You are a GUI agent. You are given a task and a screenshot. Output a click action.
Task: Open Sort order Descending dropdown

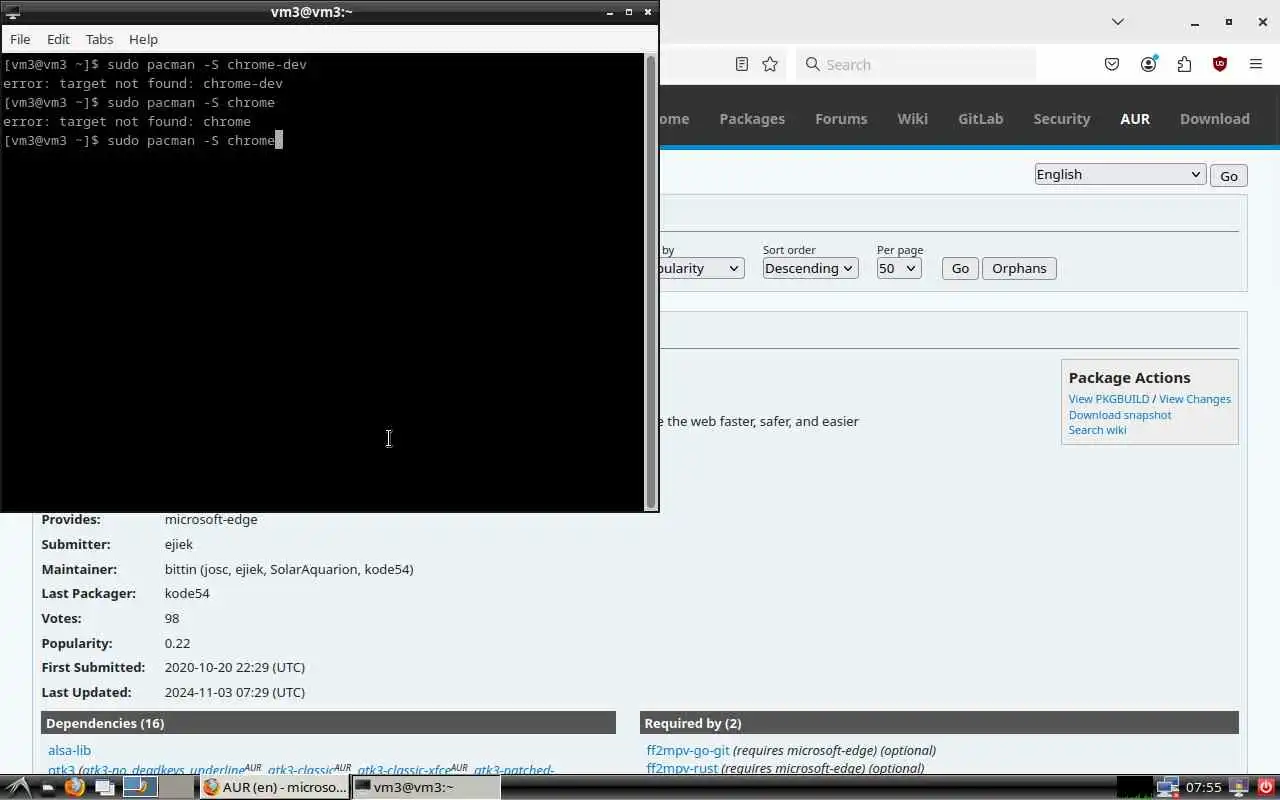click(810, 268)
